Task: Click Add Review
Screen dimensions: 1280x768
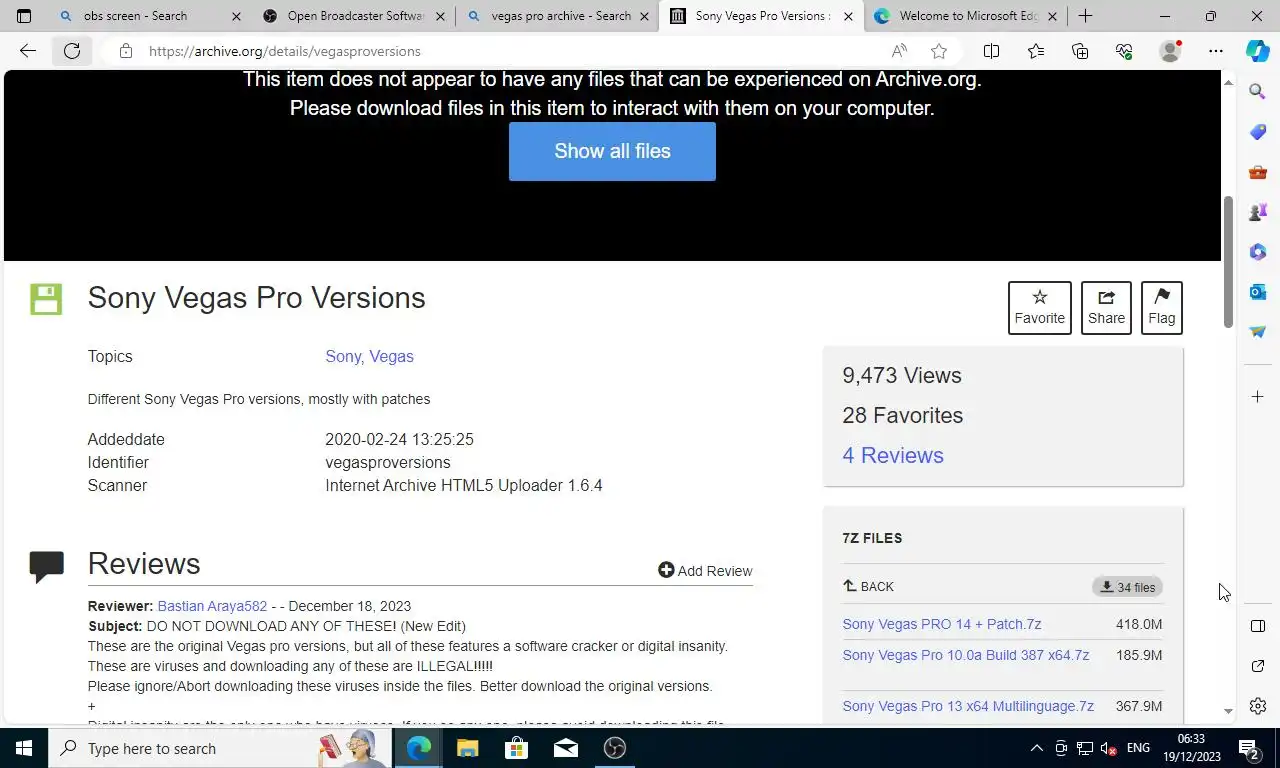Action: click(705, 570)
